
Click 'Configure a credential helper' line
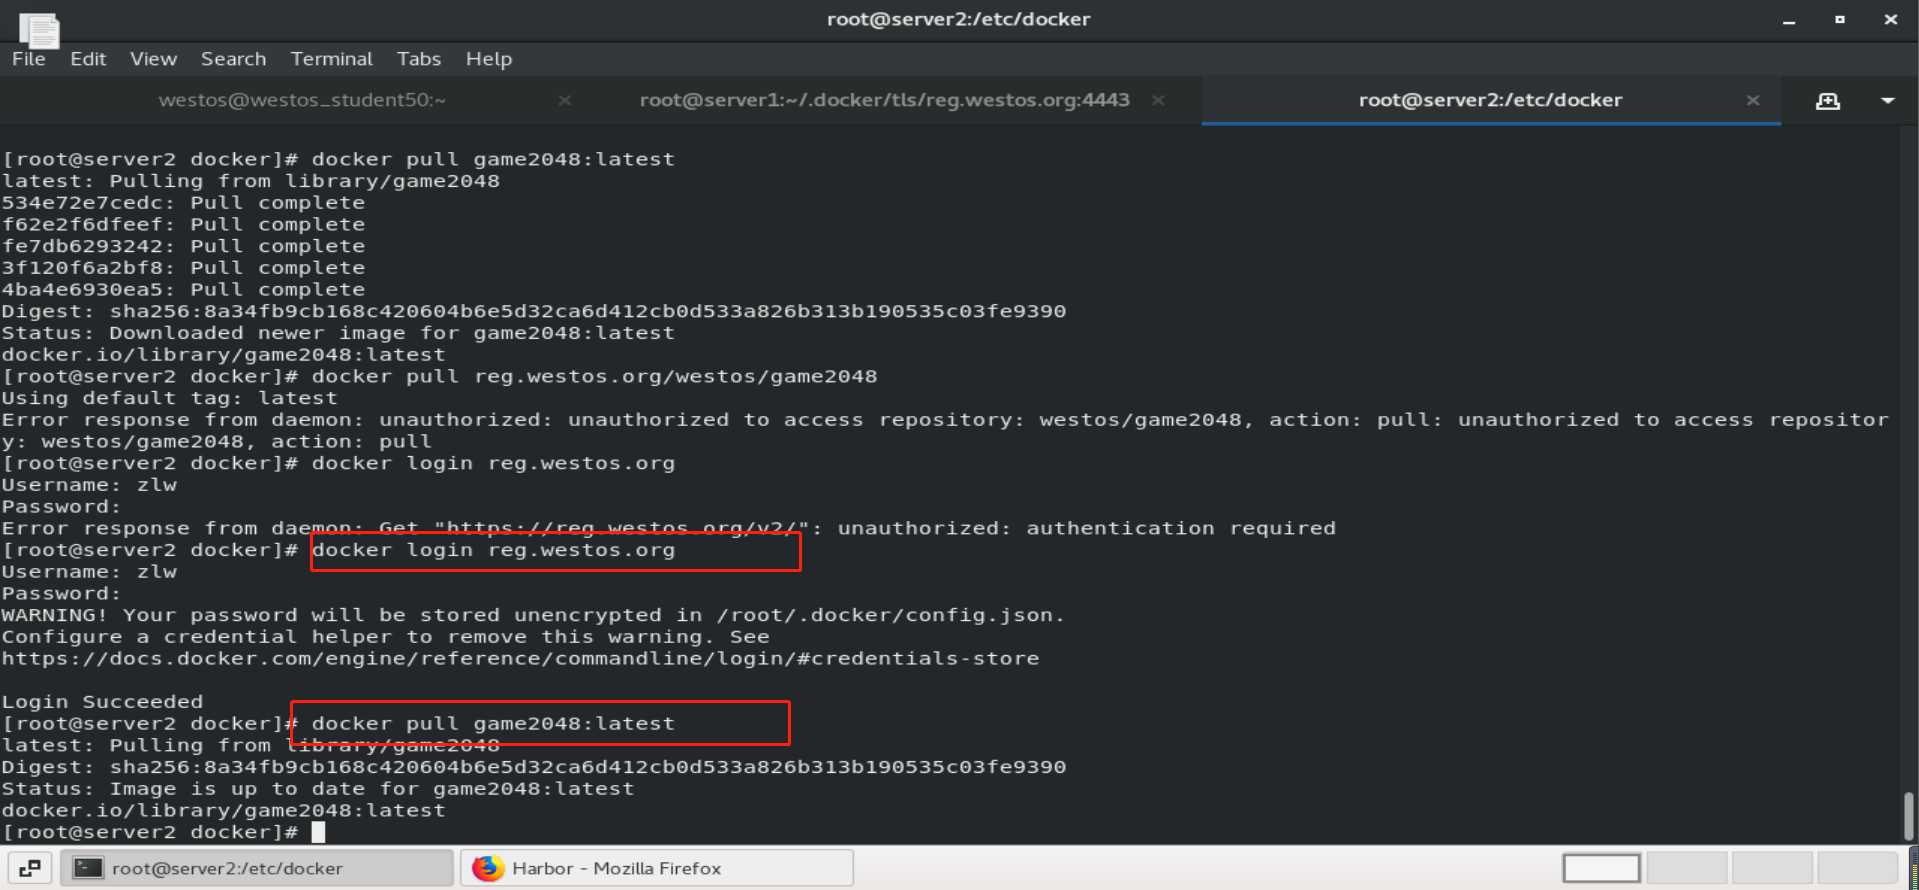coord(385,637)
